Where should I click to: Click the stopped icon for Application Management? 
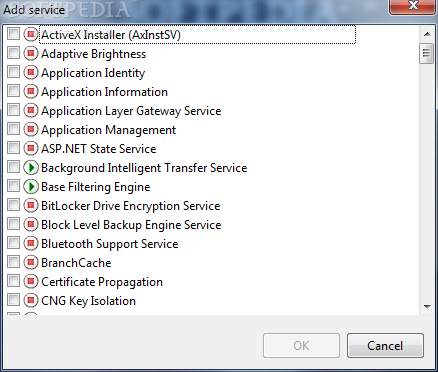(x=31, y=129)
